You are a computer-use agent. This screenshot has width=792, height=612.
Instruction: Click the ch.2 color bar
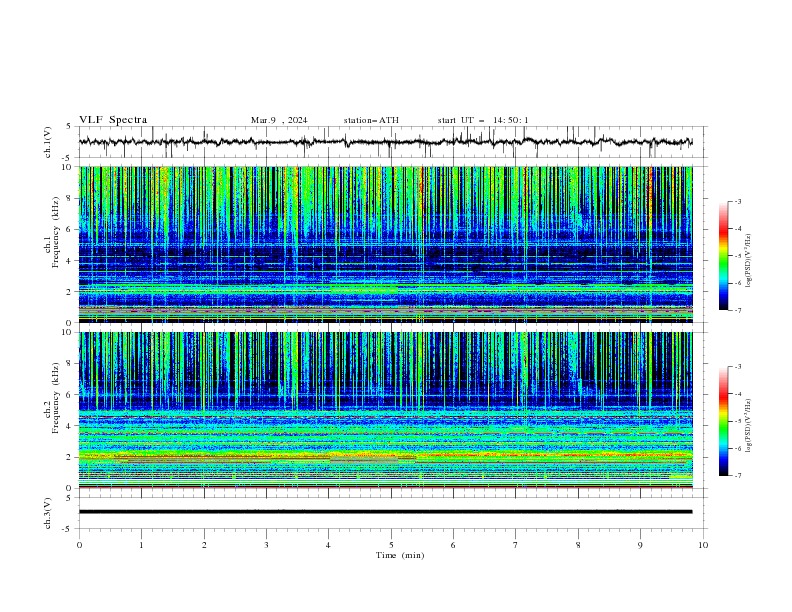723,421
